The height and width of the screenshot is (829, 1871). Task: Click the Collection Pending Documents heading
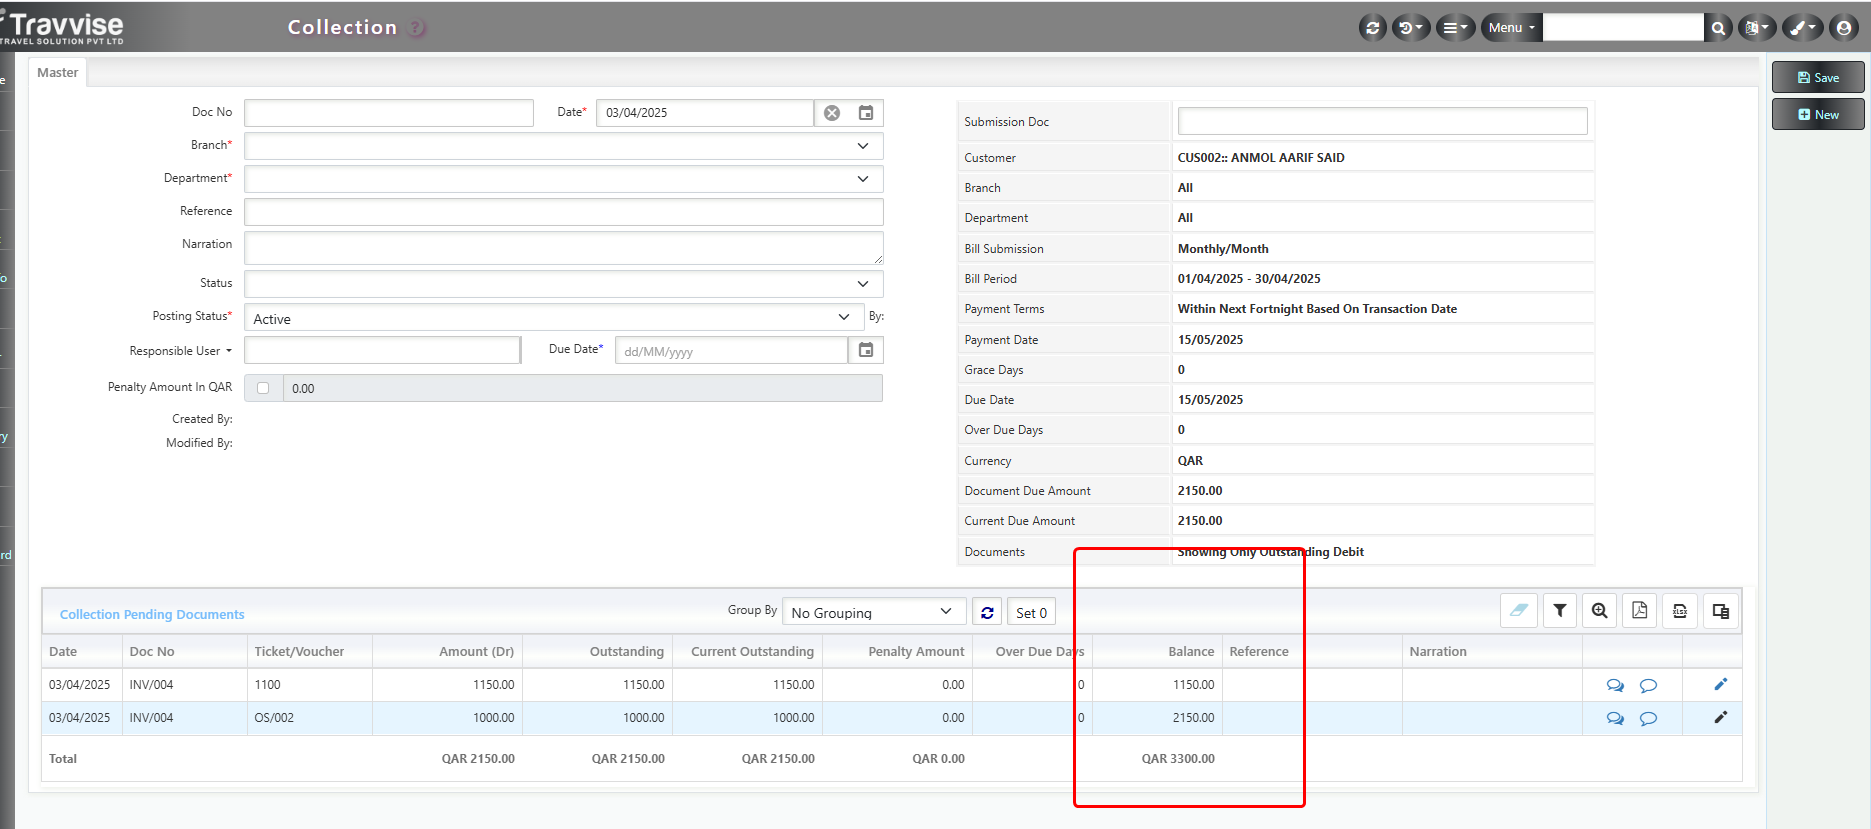[x=152, y=614]
